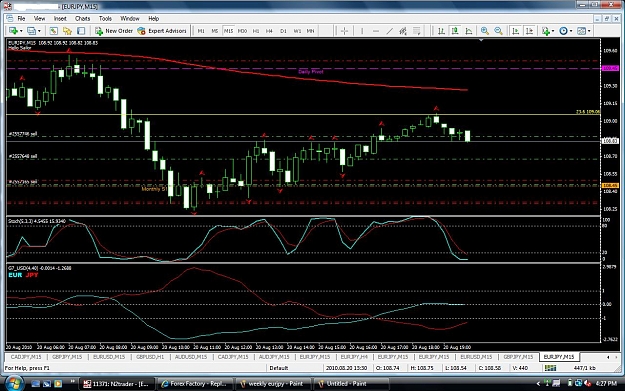Viewport: 625px width, 391px height.
Task: Open the Tools menu
Action: point(105,18)
